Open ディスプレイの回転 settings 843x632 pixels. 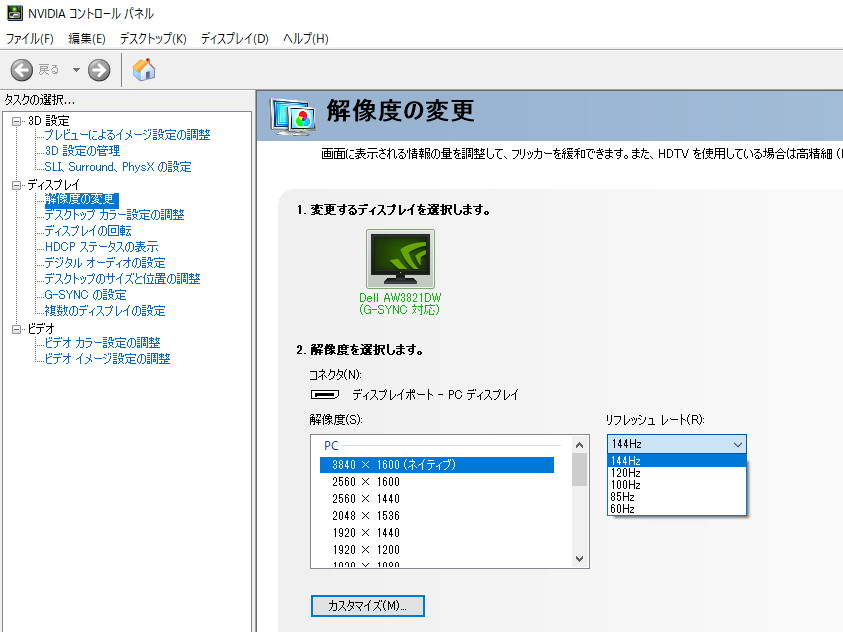click(88, 231)
